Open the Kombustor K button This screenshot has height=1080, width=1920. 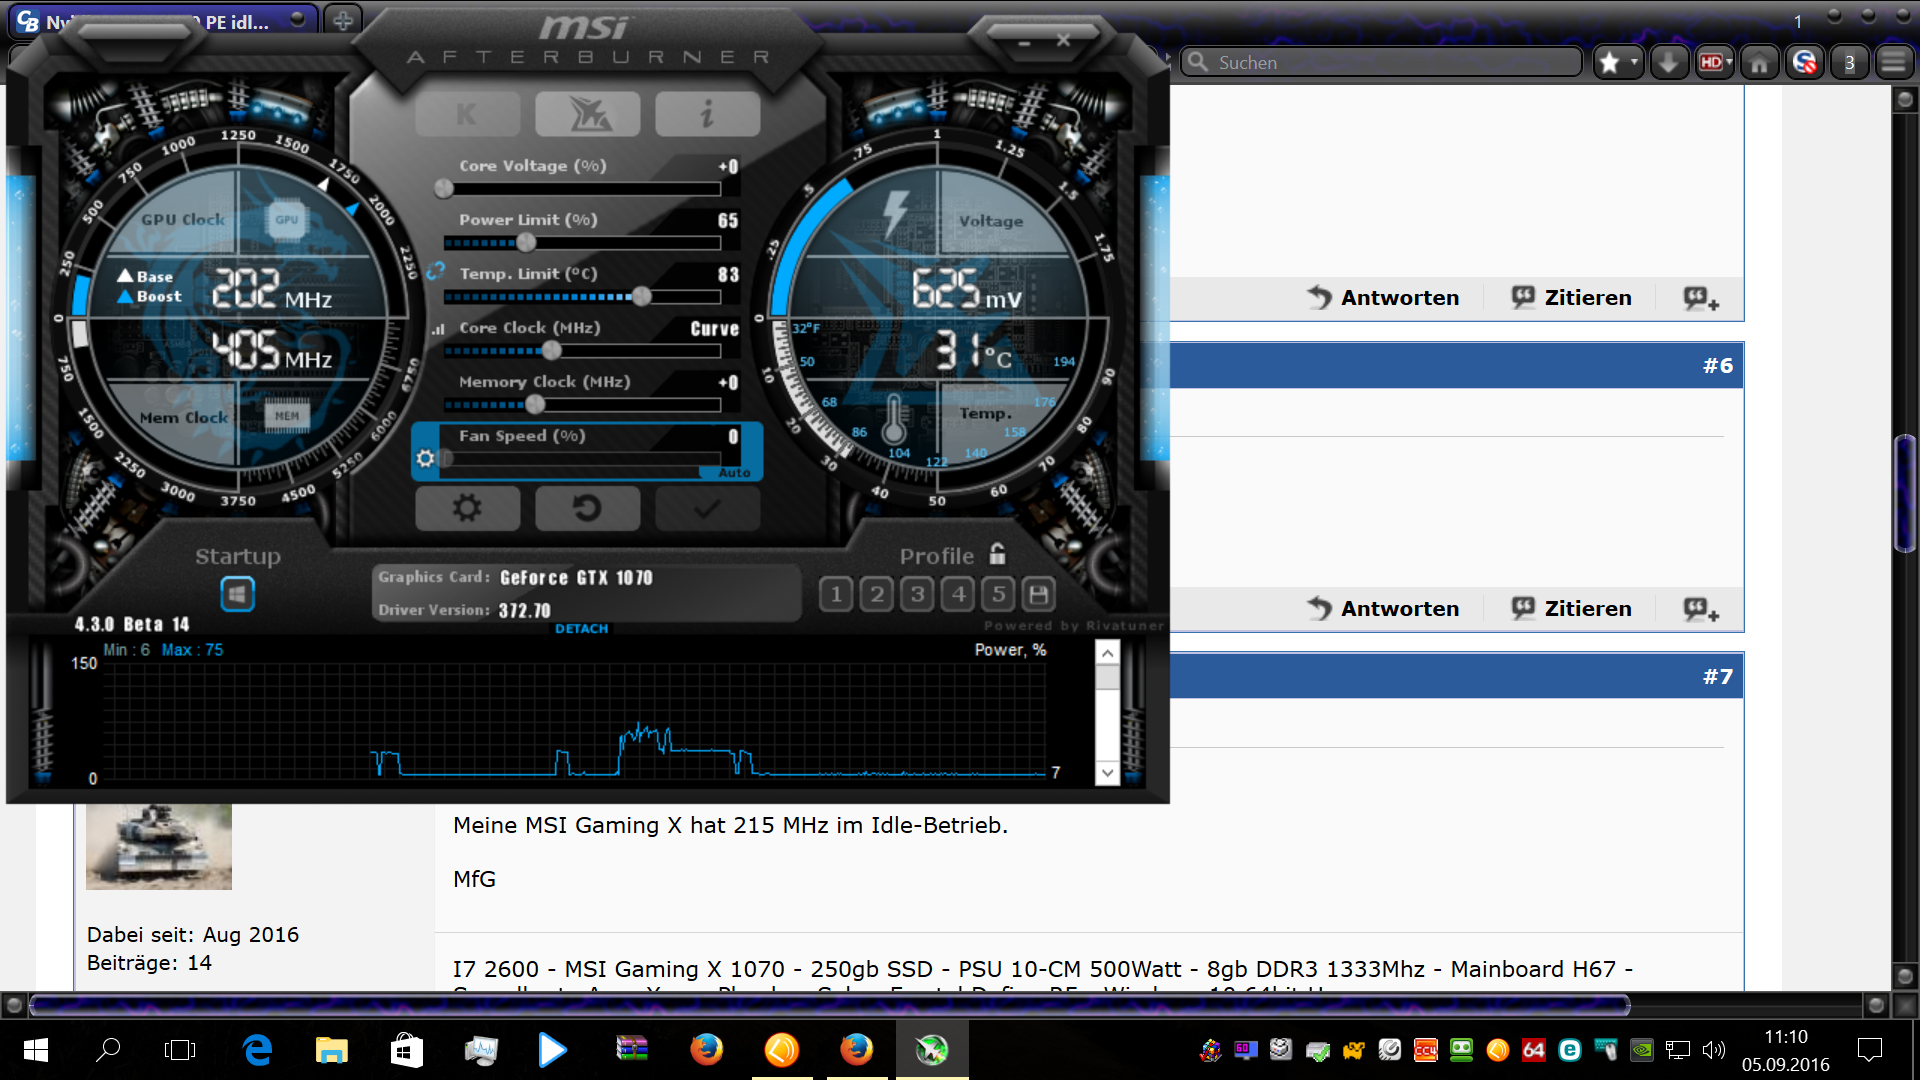[x=467, y=114]
